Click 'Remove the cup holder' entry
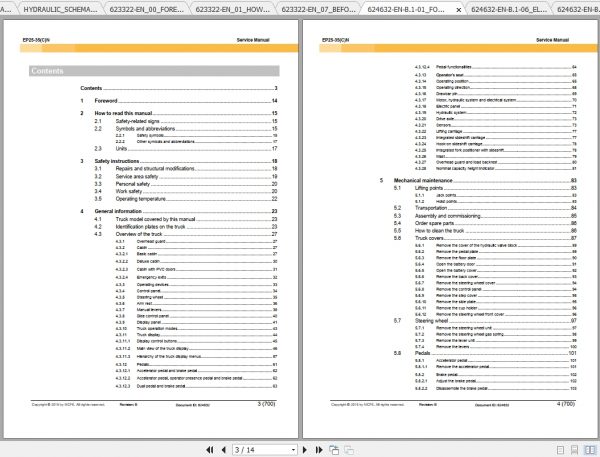 point(457,308)
